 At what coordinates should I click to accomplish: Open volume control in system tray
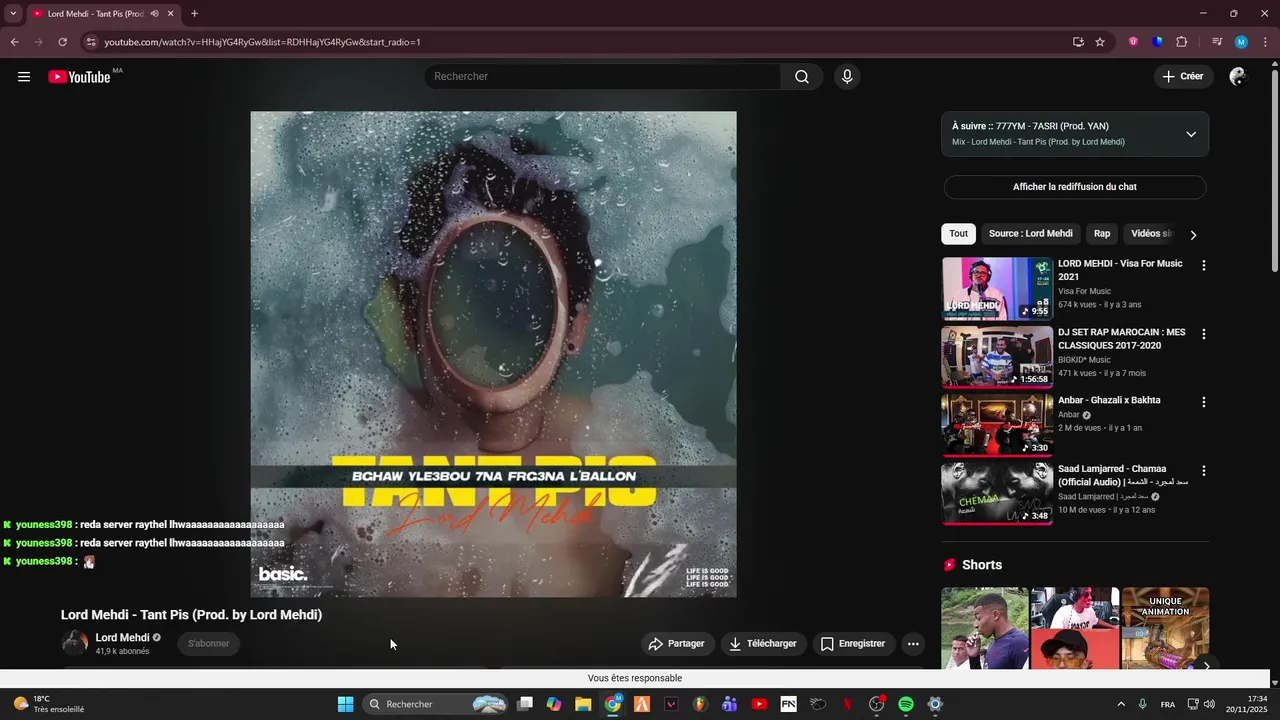tap(1209, 704)
